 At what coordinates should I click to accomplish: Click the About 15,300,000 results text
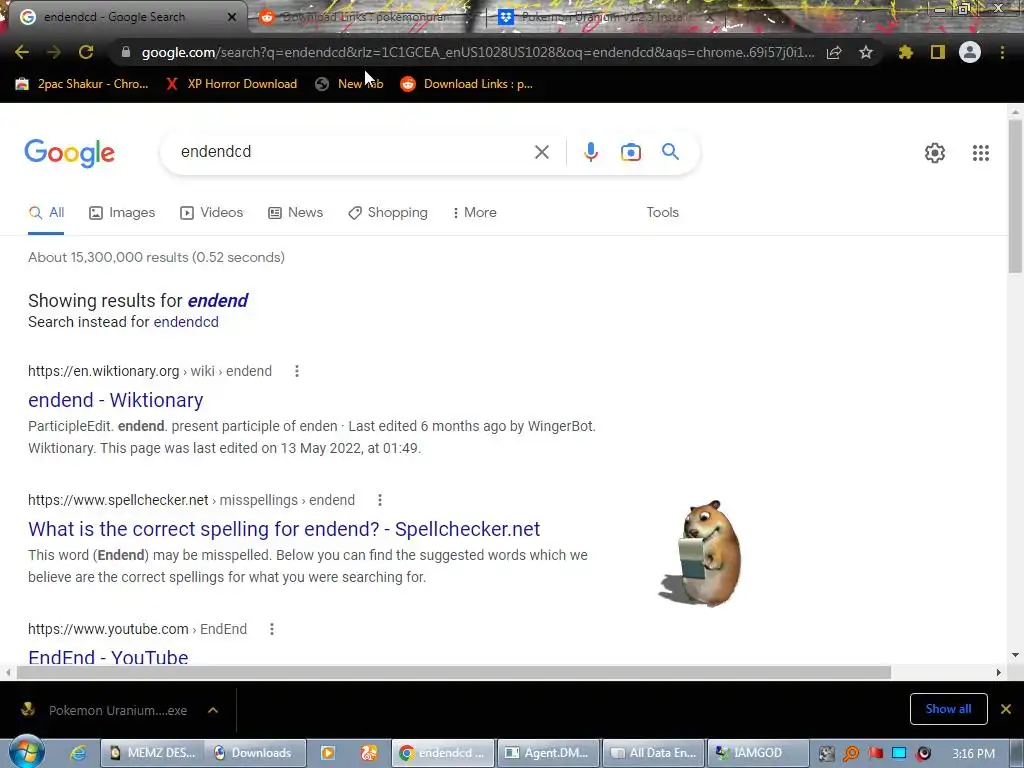pyautogui.click(x=156, y=257)
